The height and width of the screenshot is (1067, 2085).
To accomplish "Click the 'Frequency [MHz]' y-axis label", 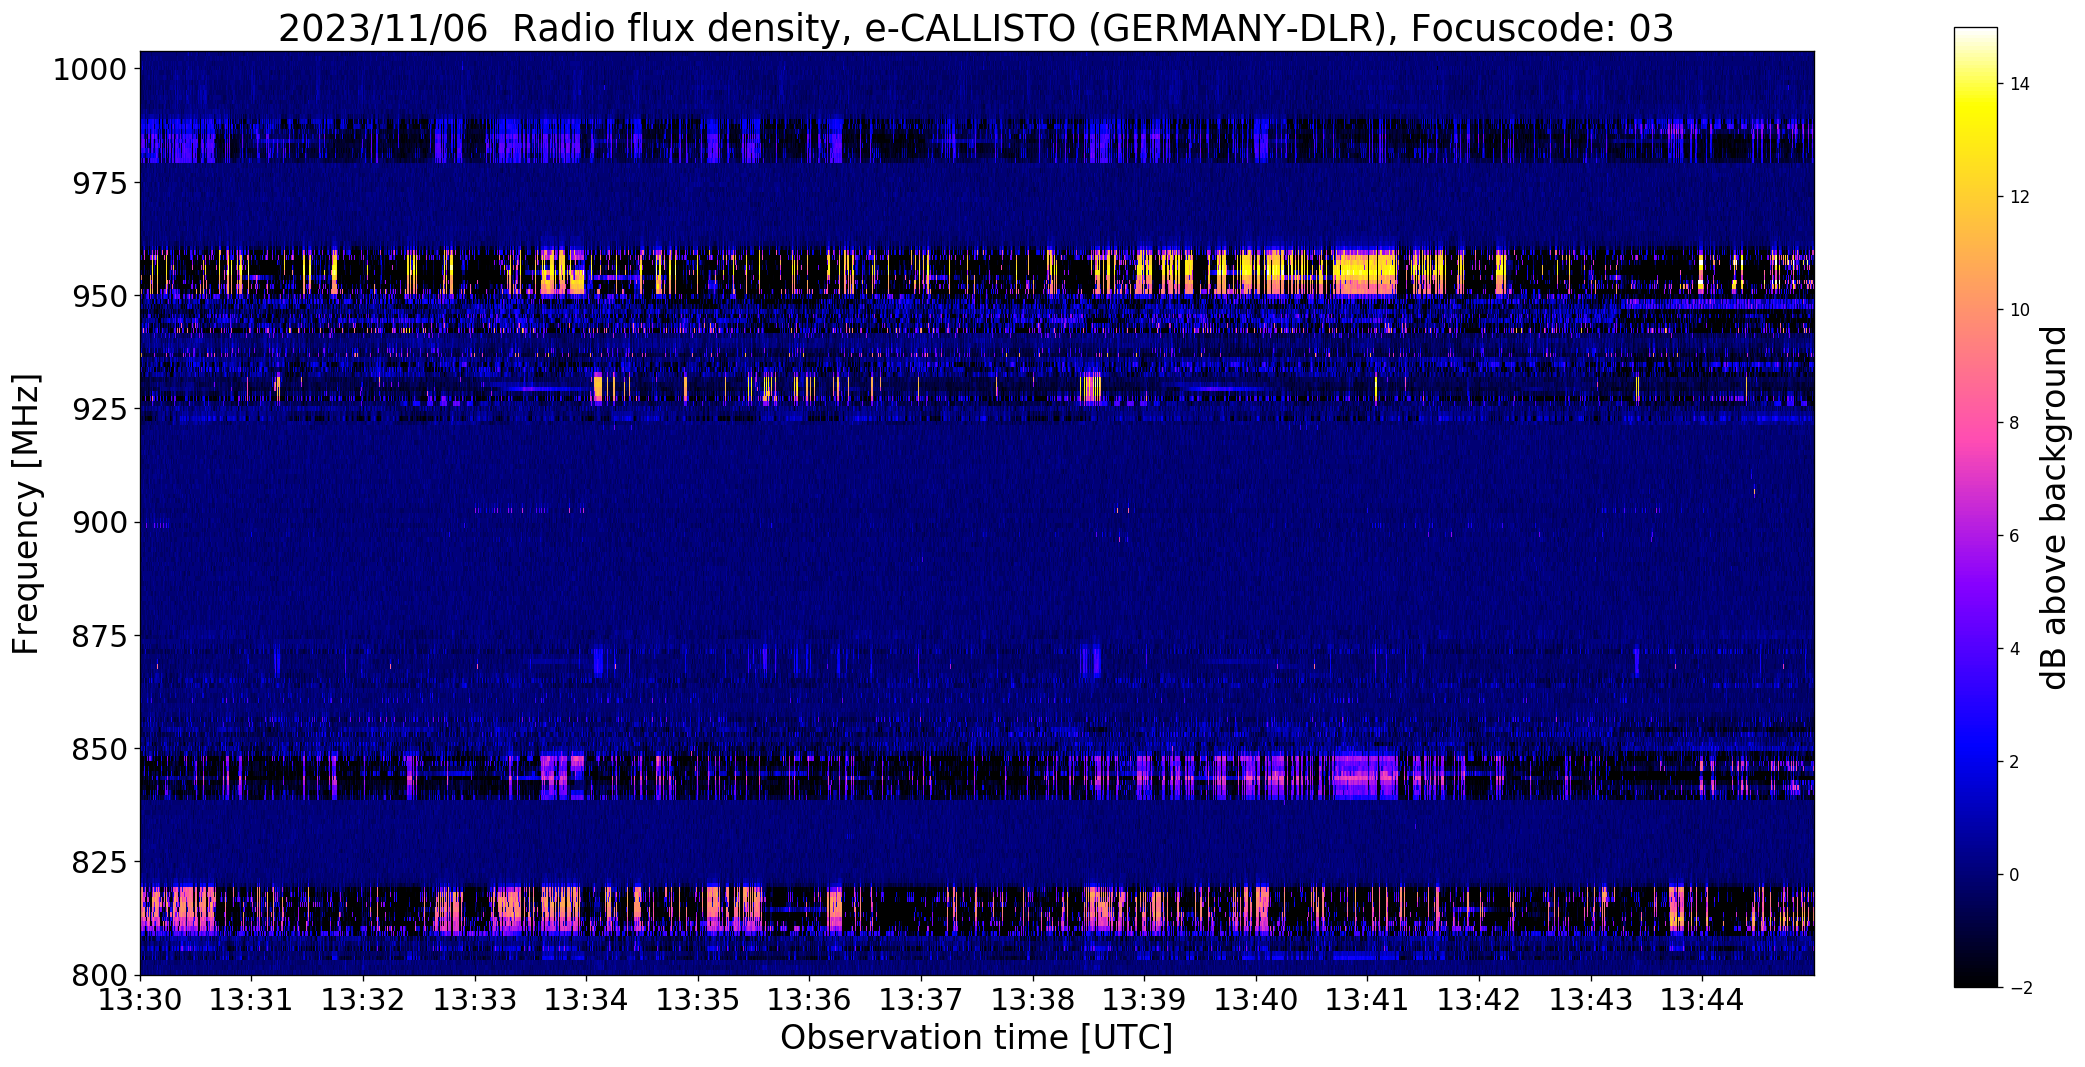I will [x=26, y=514].
